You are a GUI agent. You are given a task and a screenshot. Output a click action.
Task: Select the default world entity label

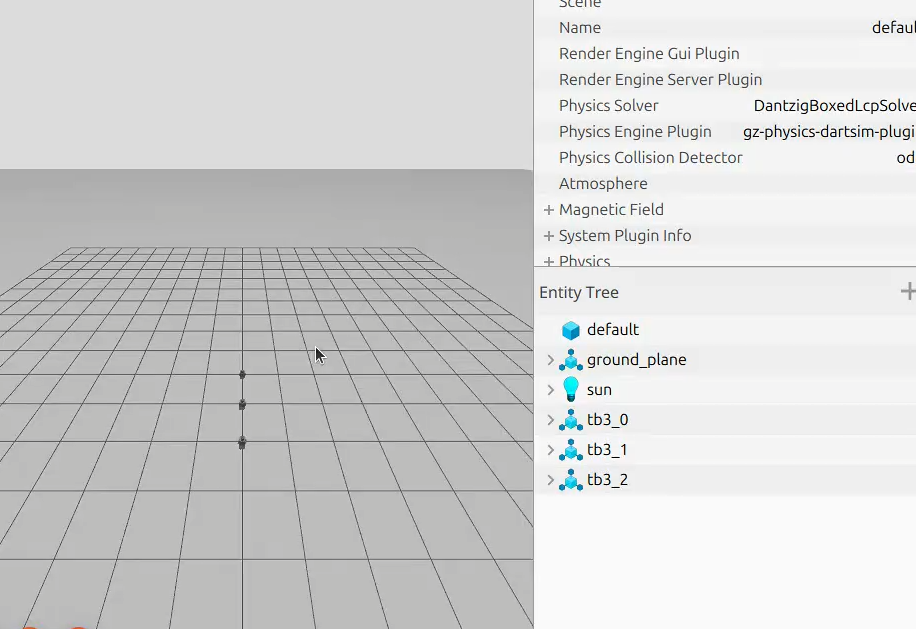pyautogui.click(x=613, y=329)
